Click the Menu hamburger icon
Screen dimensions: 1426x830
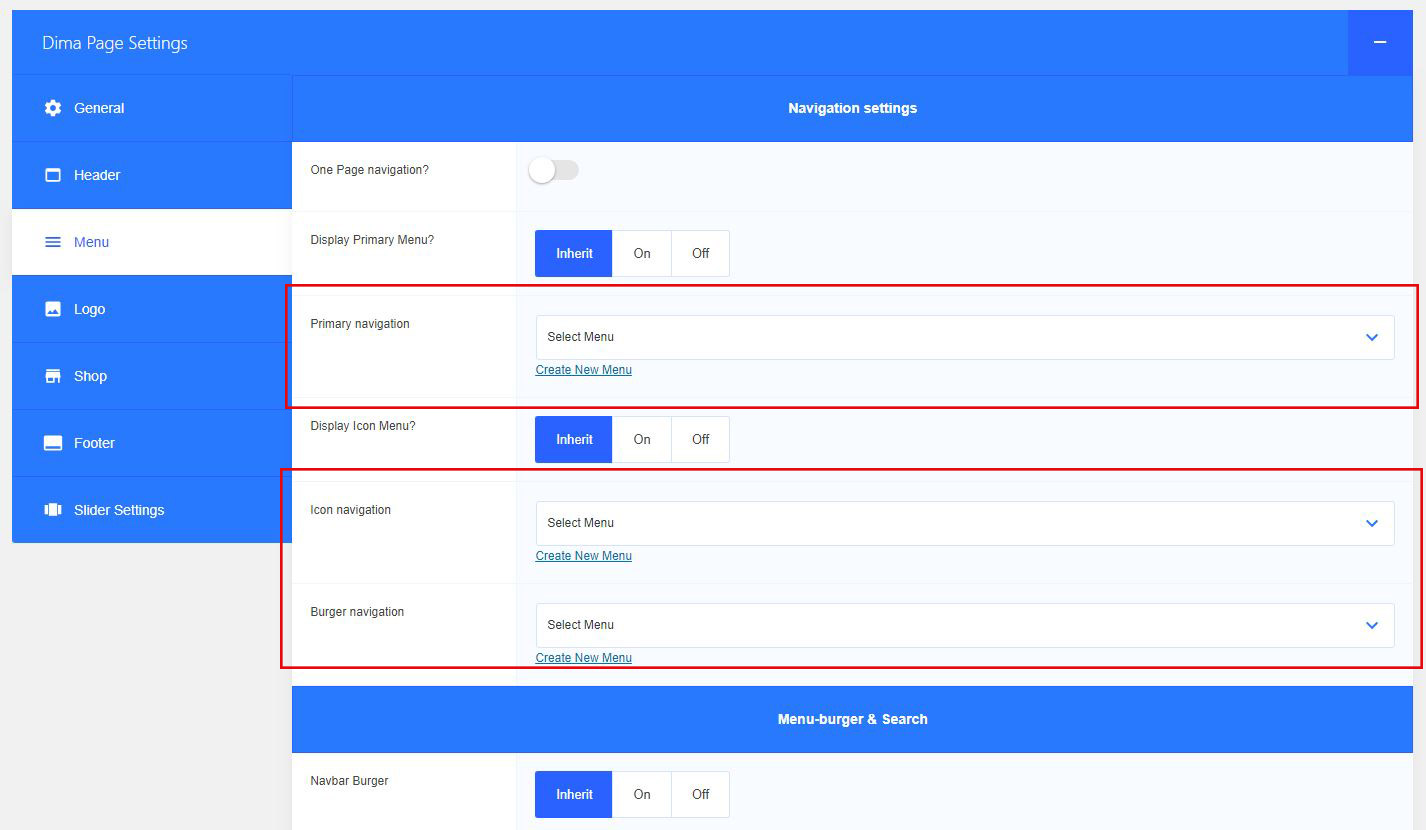pyautogui.click(x=53, y=242)
